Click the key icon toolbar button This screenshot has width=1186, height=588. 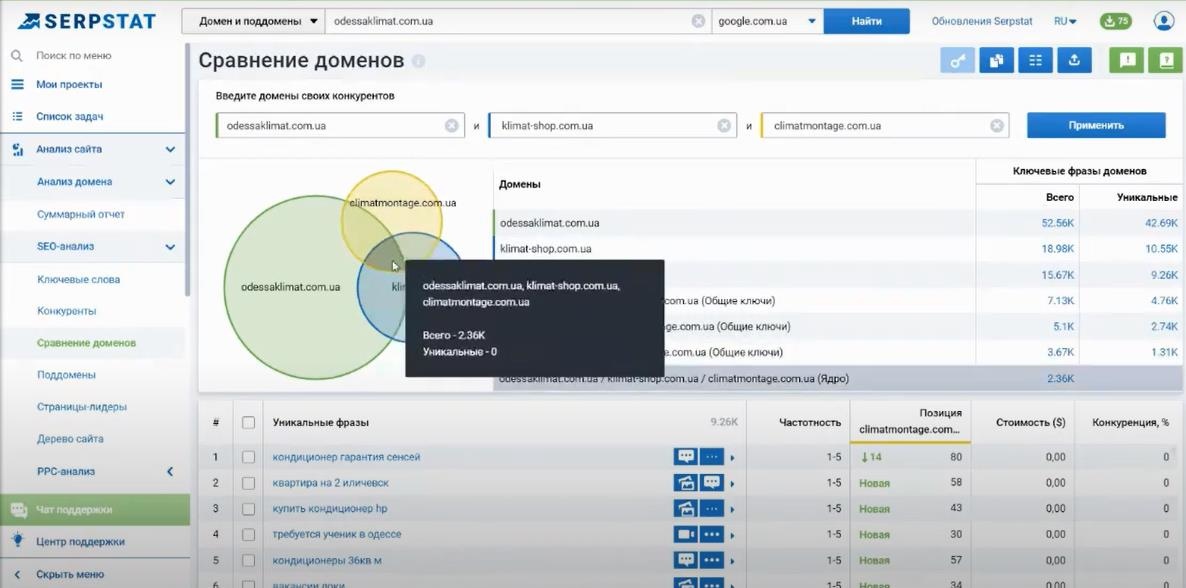(x=958, y=61)
